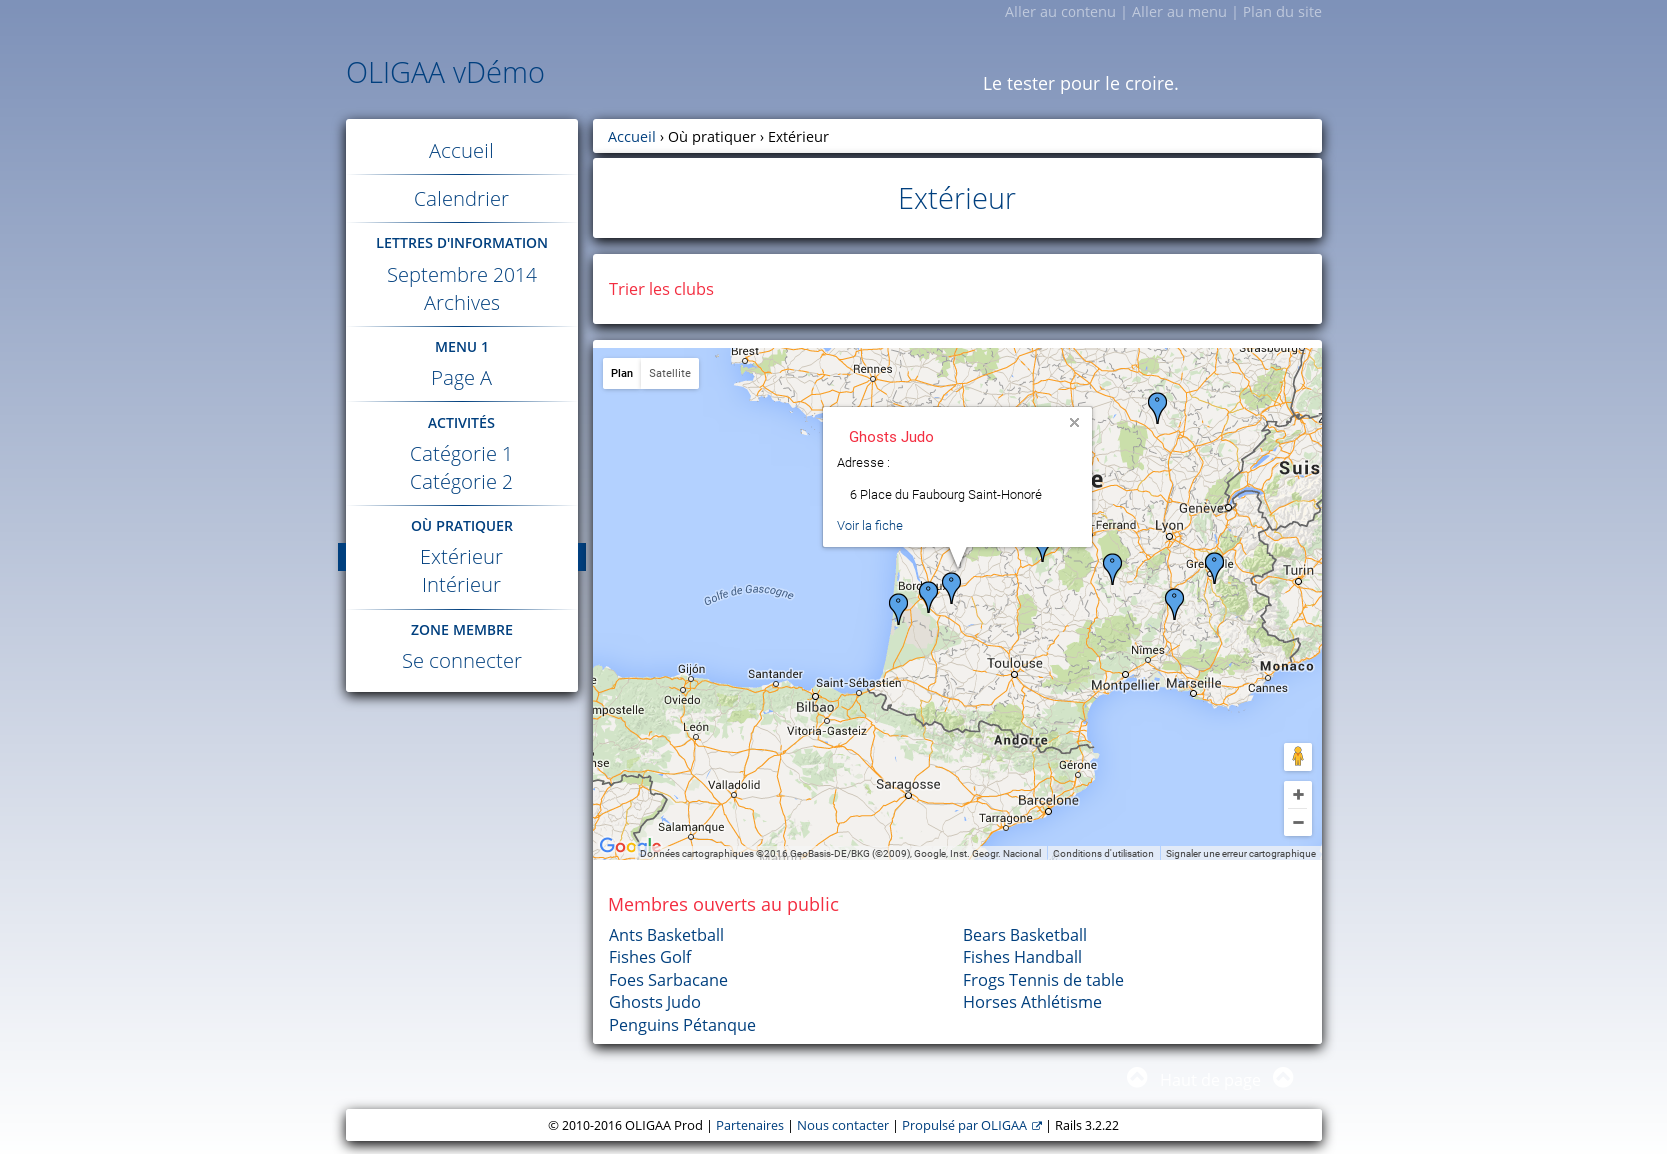Open Propulsé par OLIGAA link
This screenshot has height=1154, width=1667.
pyautogui.click(x=971, y=1126)
